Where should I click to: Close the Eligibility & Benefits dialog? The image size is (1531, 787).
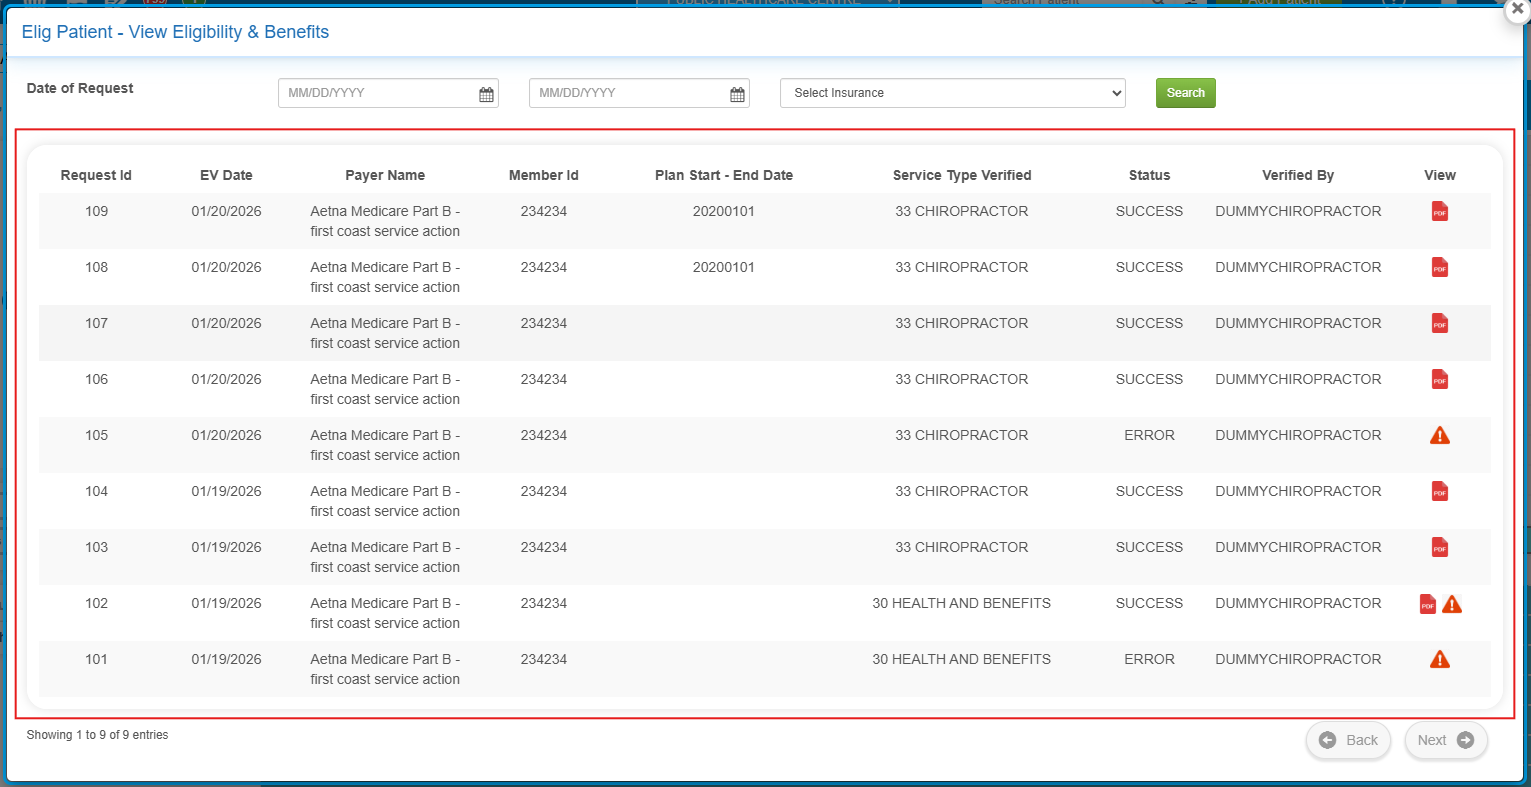point(1517,8)
